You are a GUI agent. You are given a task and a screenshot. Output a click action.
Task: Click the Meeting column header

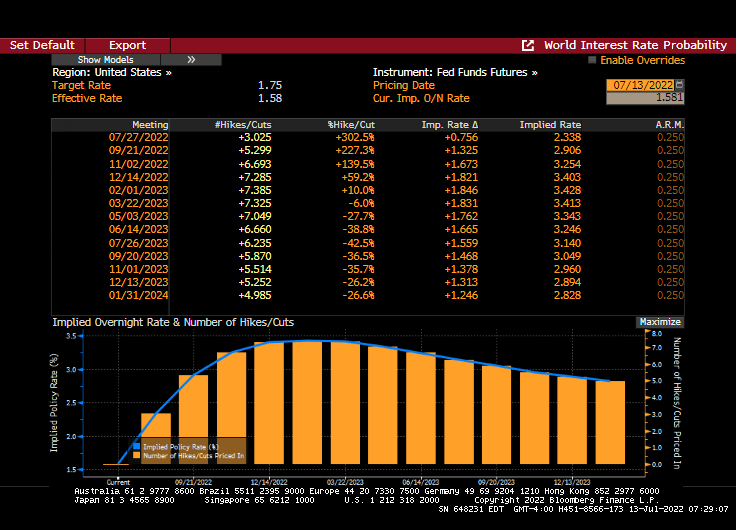(144, 125)
